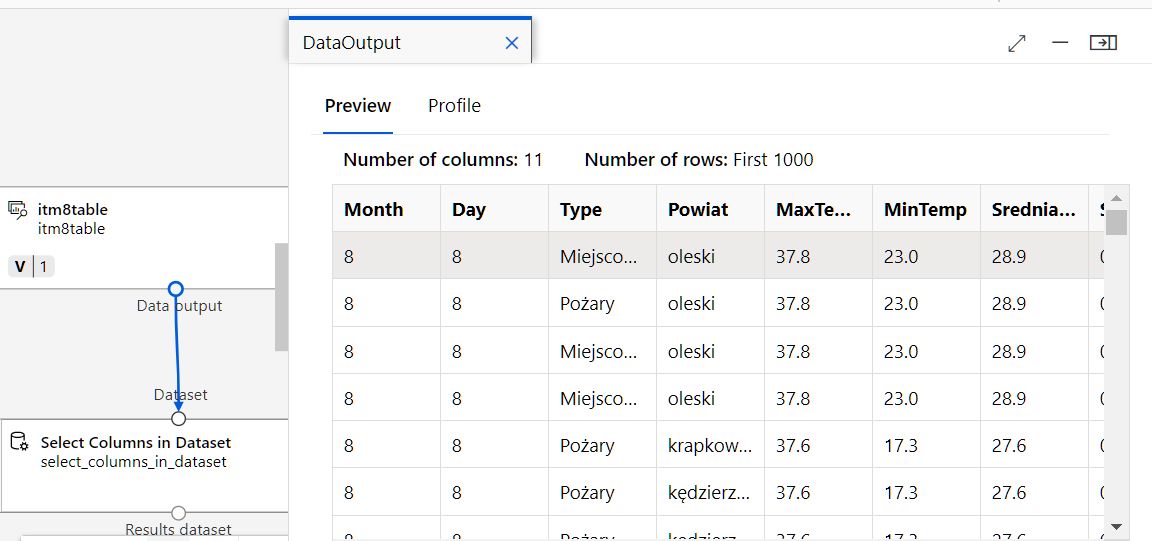Click the Powiat column header
Screen dimensions: 1152x541
pos(698,210)
